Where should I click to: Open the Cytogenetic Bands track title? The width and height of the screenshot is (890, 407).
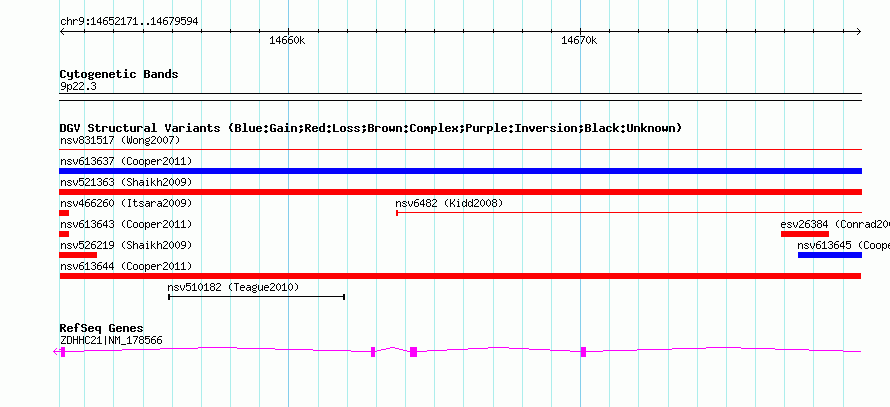click(119, 74)
